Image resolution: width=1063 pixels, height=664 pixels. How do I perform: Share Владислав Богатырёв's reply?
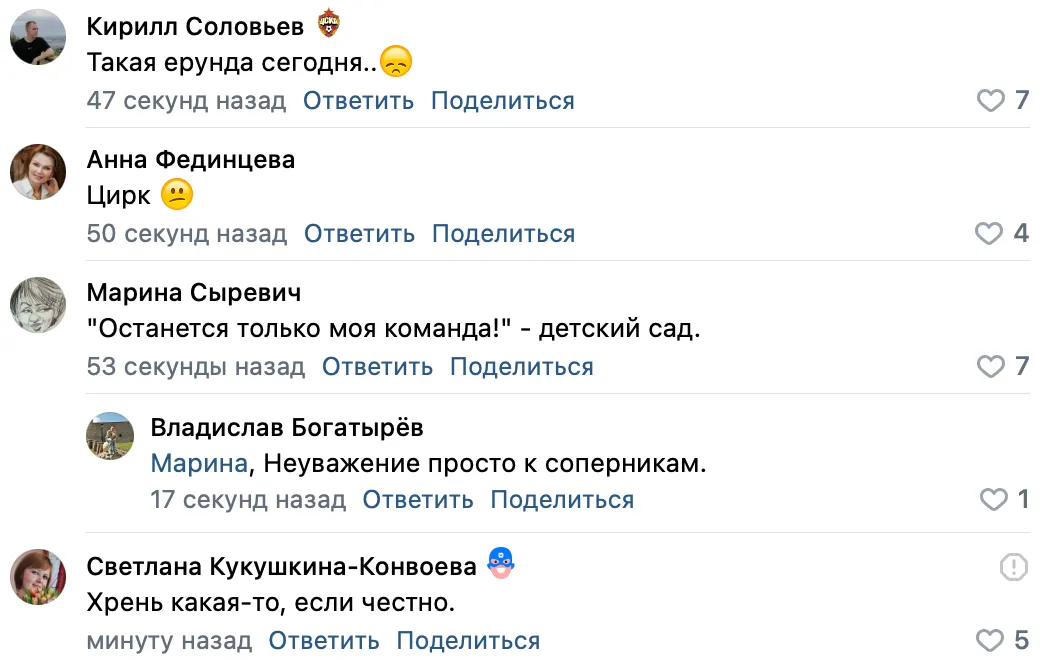562,500
